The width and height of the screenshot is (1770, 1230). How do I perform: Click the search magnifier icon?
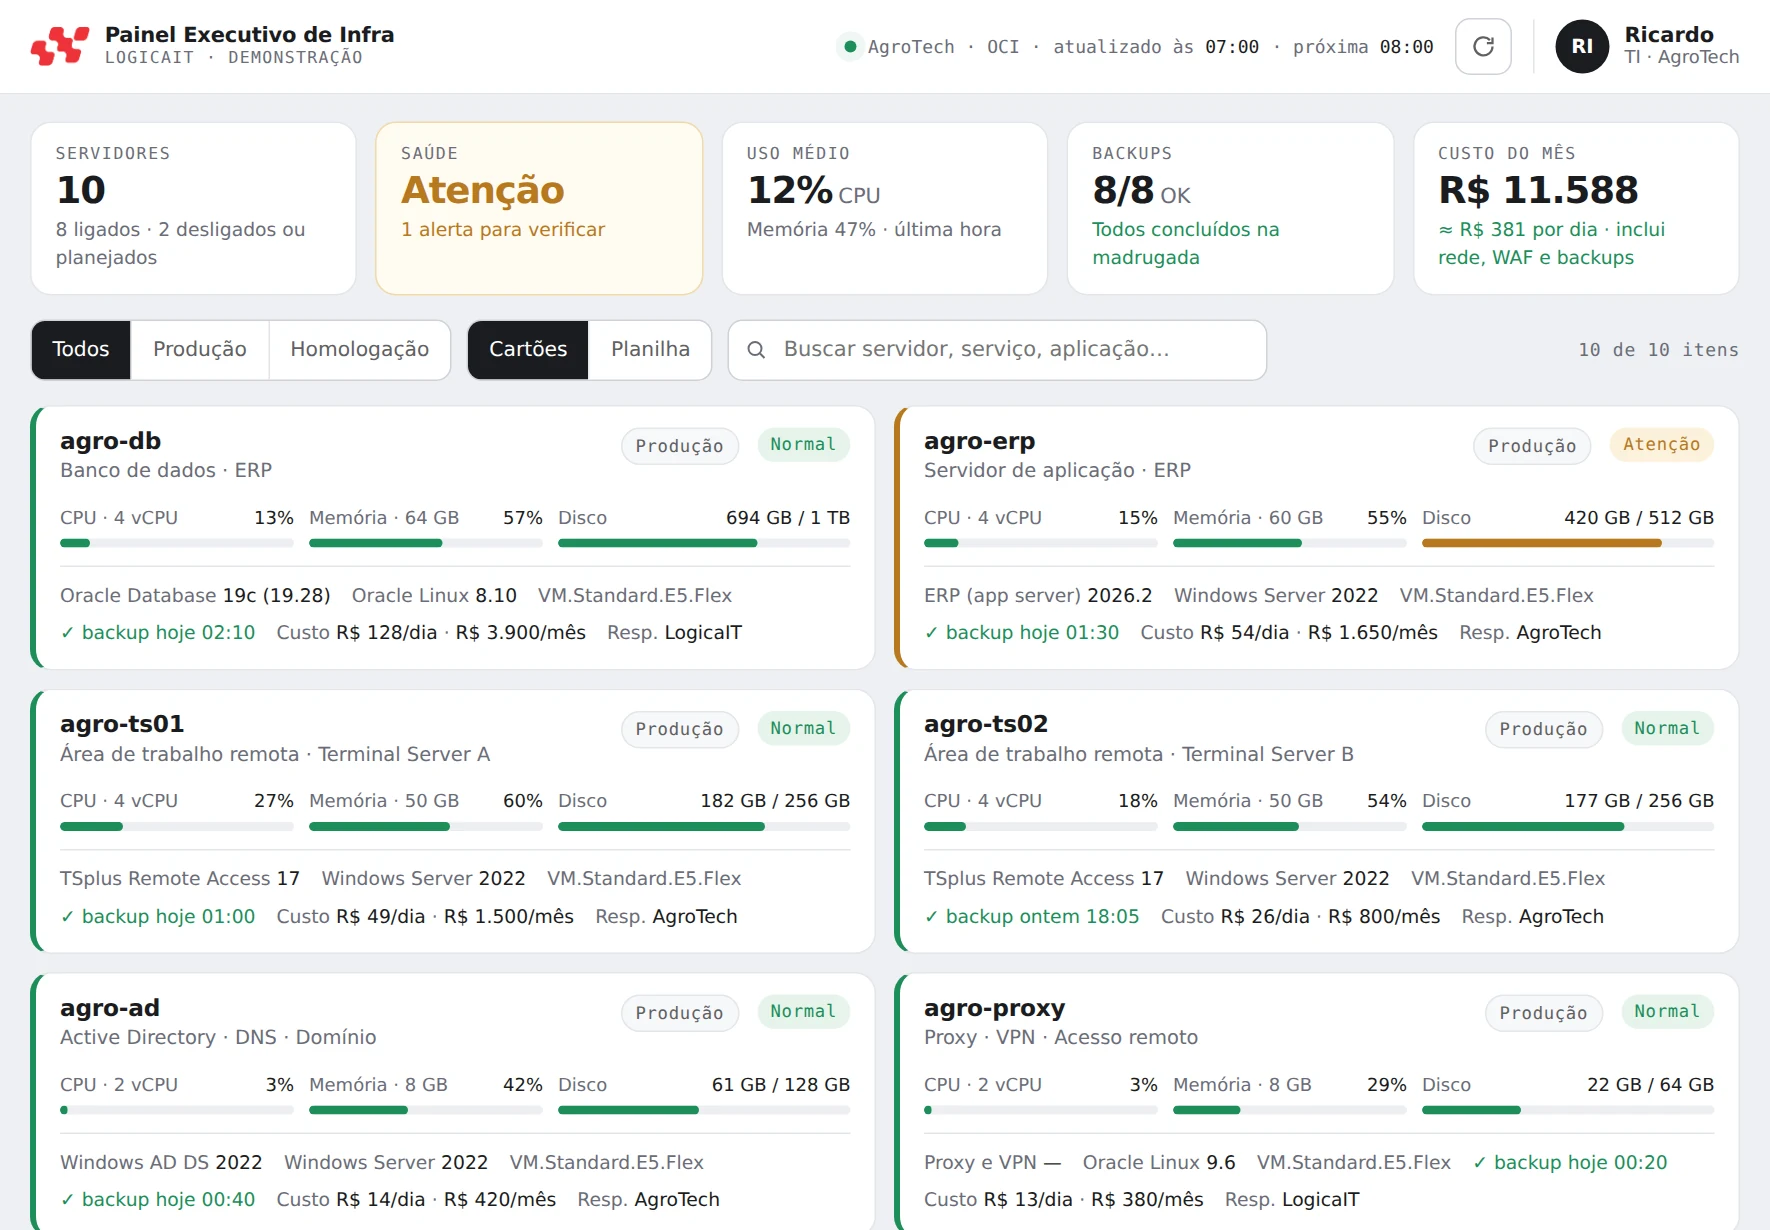756,350
